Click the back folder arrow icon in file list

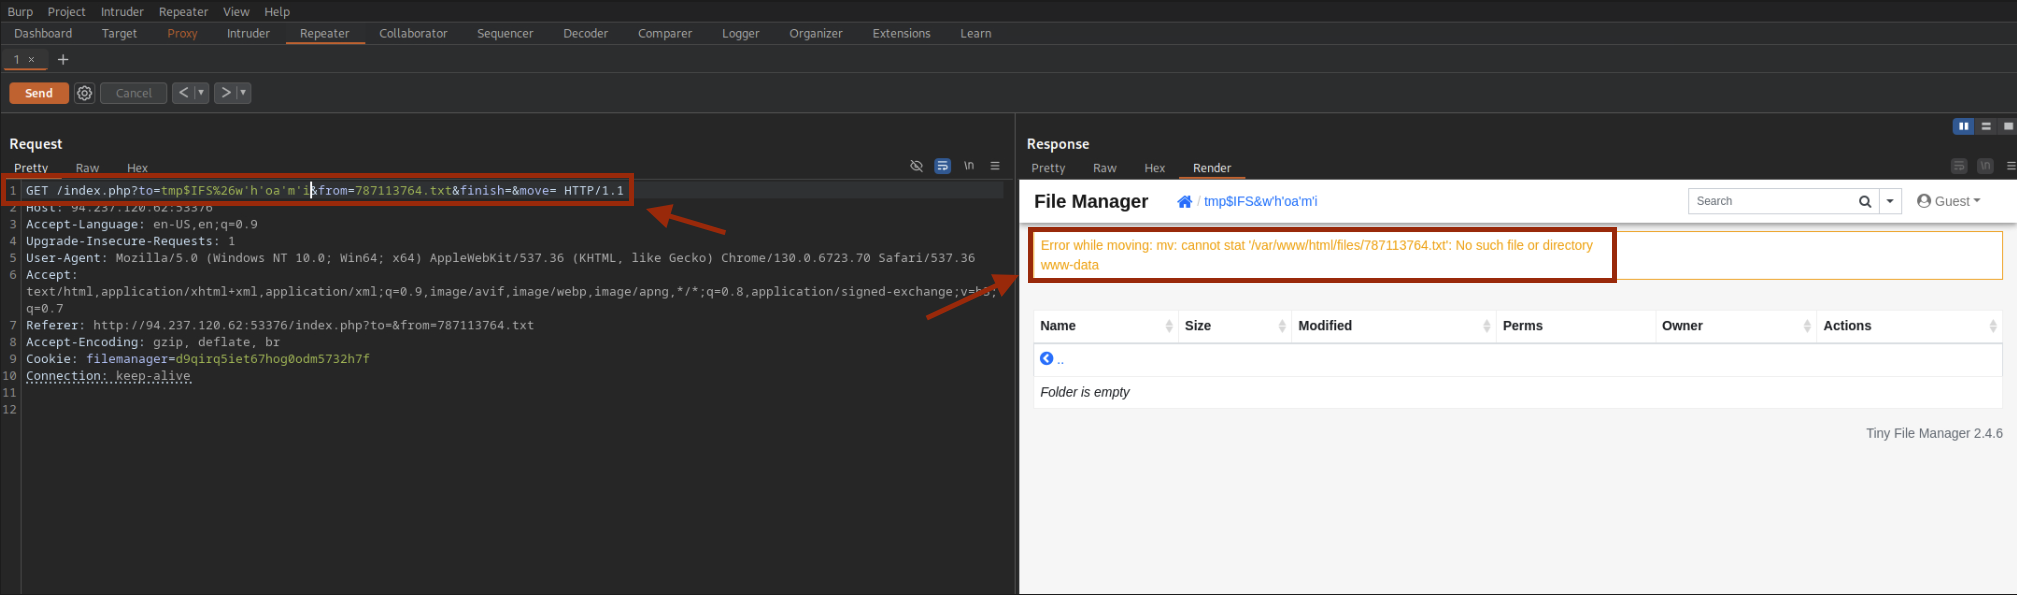click(x=1047, y=359)
